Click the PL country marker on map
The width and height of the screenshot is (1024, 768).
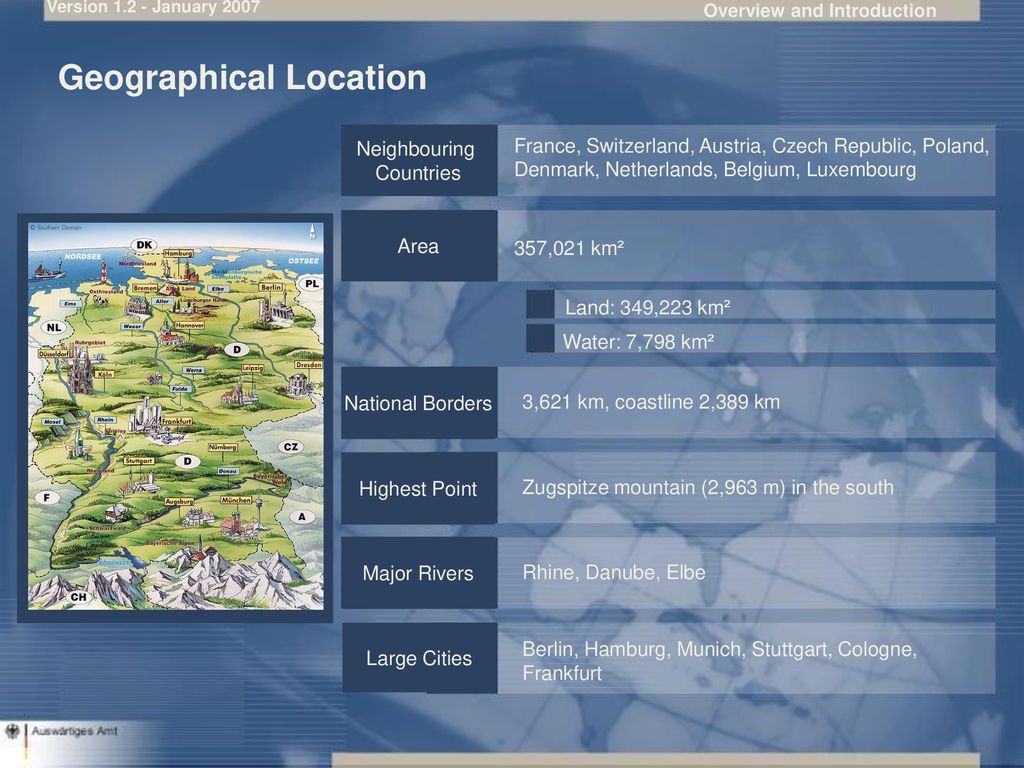tap(312, 283)
